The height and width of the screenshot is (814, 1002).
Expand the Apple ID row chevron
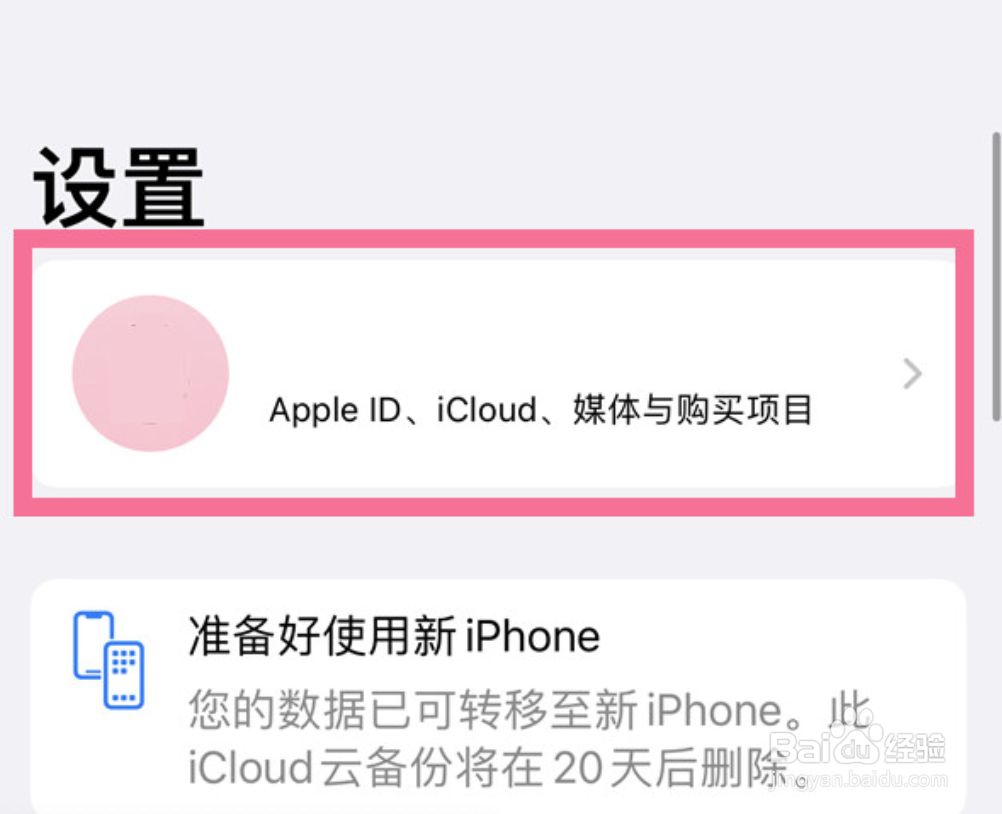(911, 374)
